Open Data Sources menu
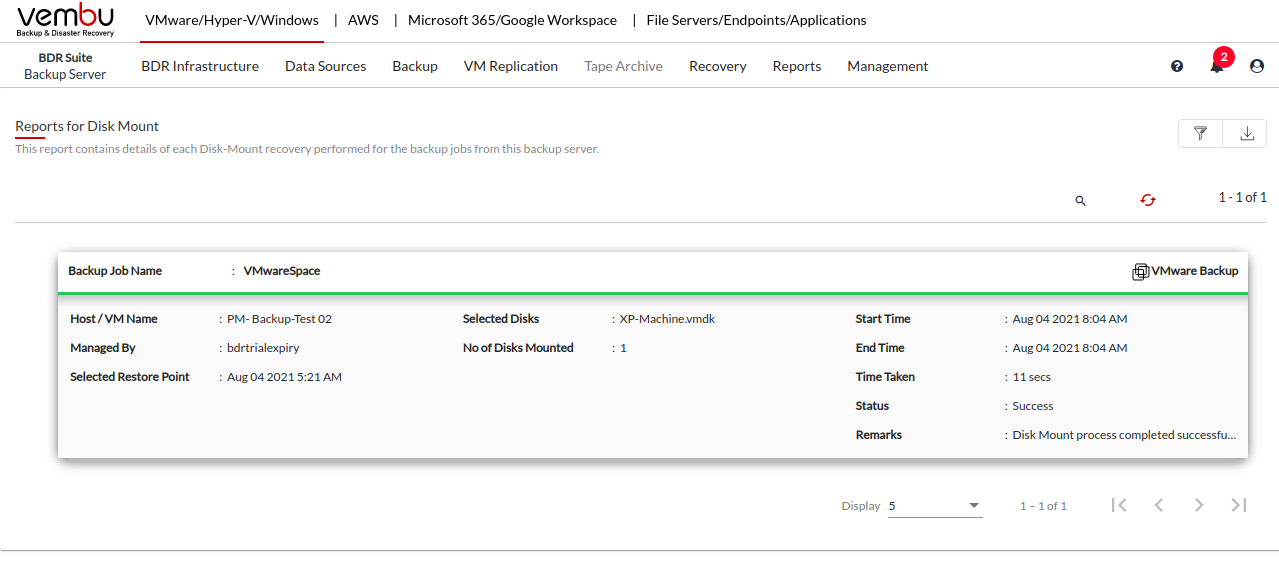This screenshot has height=581, width=1279. click(325, 66)
